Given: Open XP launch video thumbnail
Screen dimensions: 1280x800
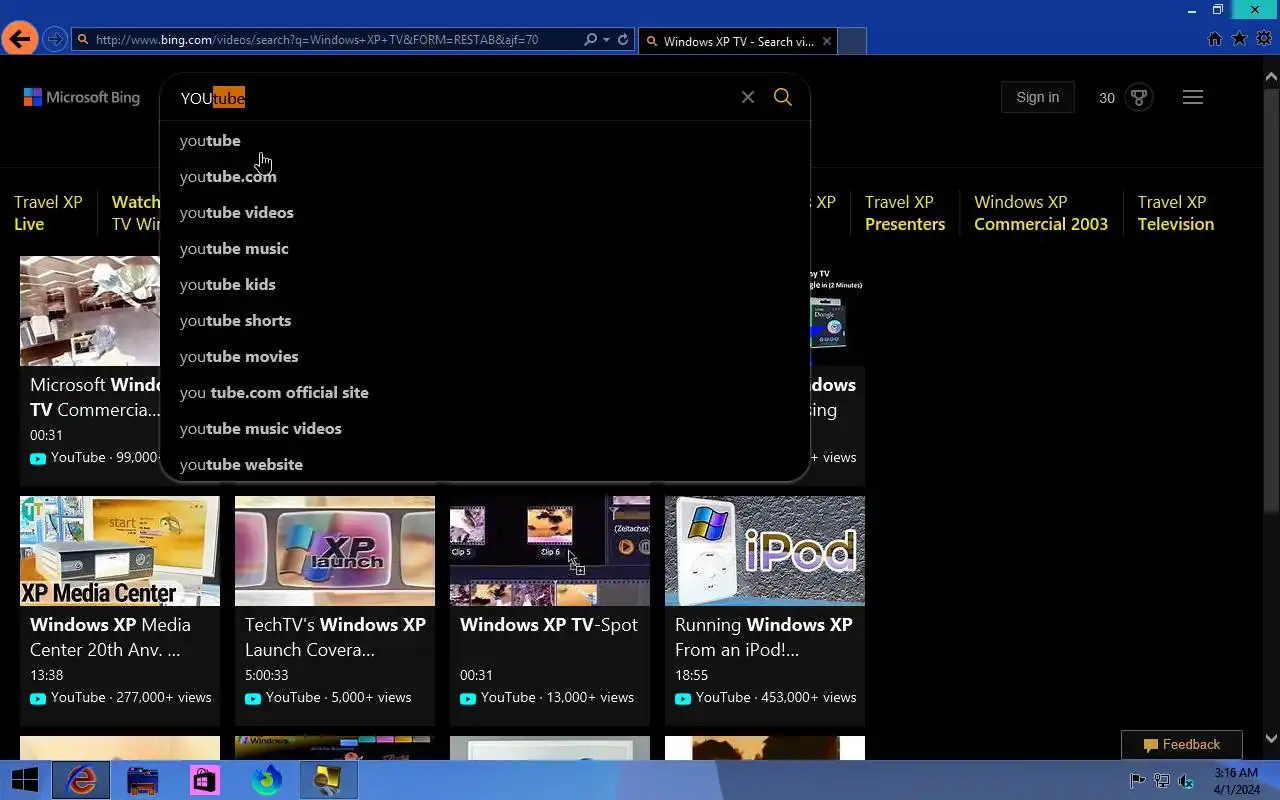Looking at the screenshot, I should (x=335, y=551).
